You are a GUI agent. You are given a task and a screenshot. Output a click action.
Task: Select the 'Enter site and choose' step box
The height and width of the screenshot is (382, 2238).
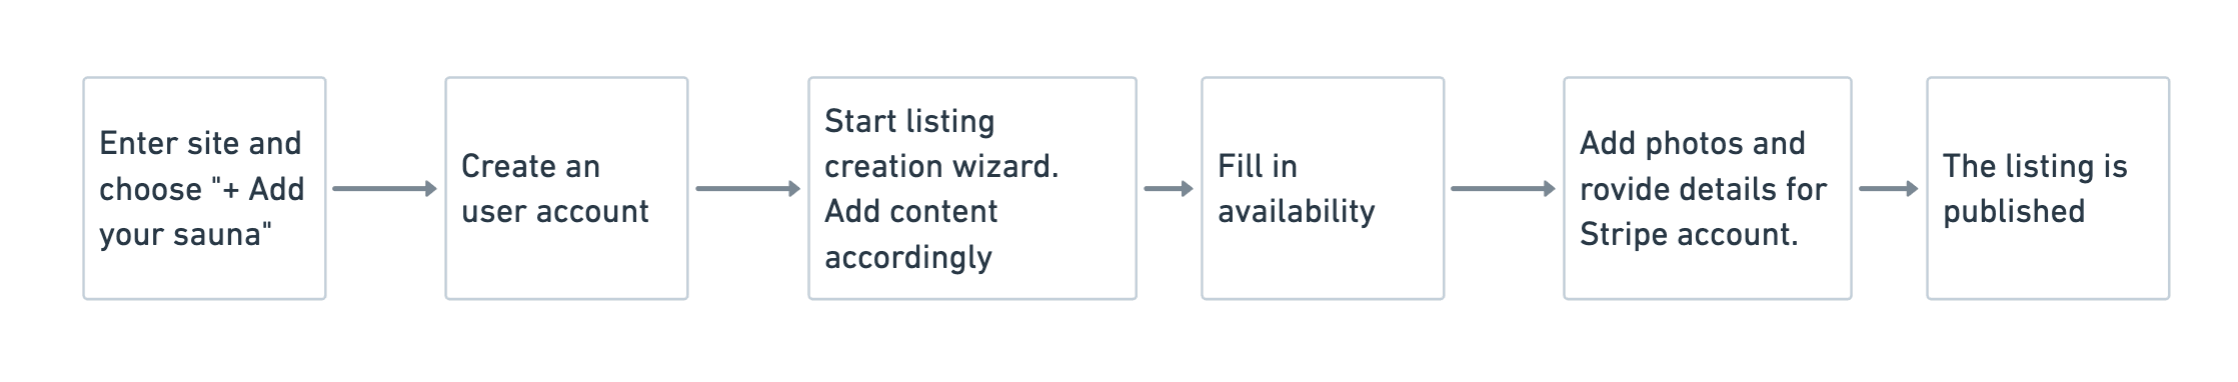[x=204, y=188]
